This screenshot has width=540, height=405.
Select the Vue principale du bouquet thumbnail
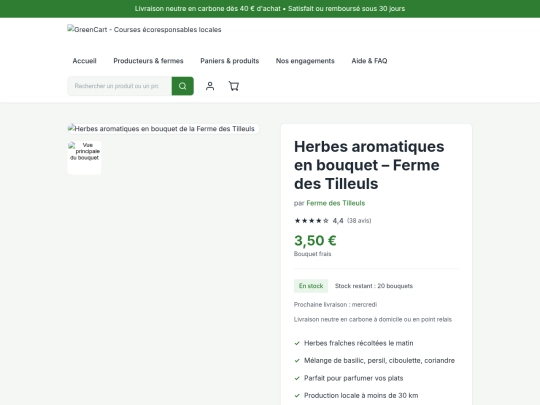(84, 158)
